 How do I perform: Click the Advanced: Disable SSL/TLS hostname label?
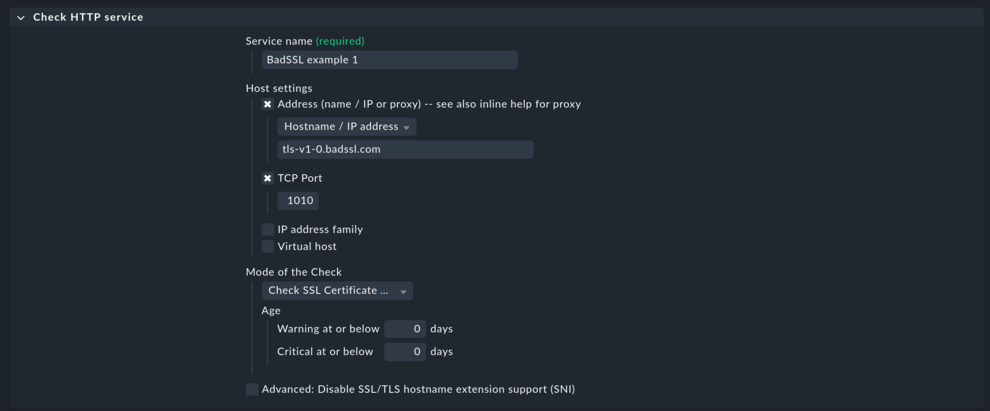click(x=418, y=390)
